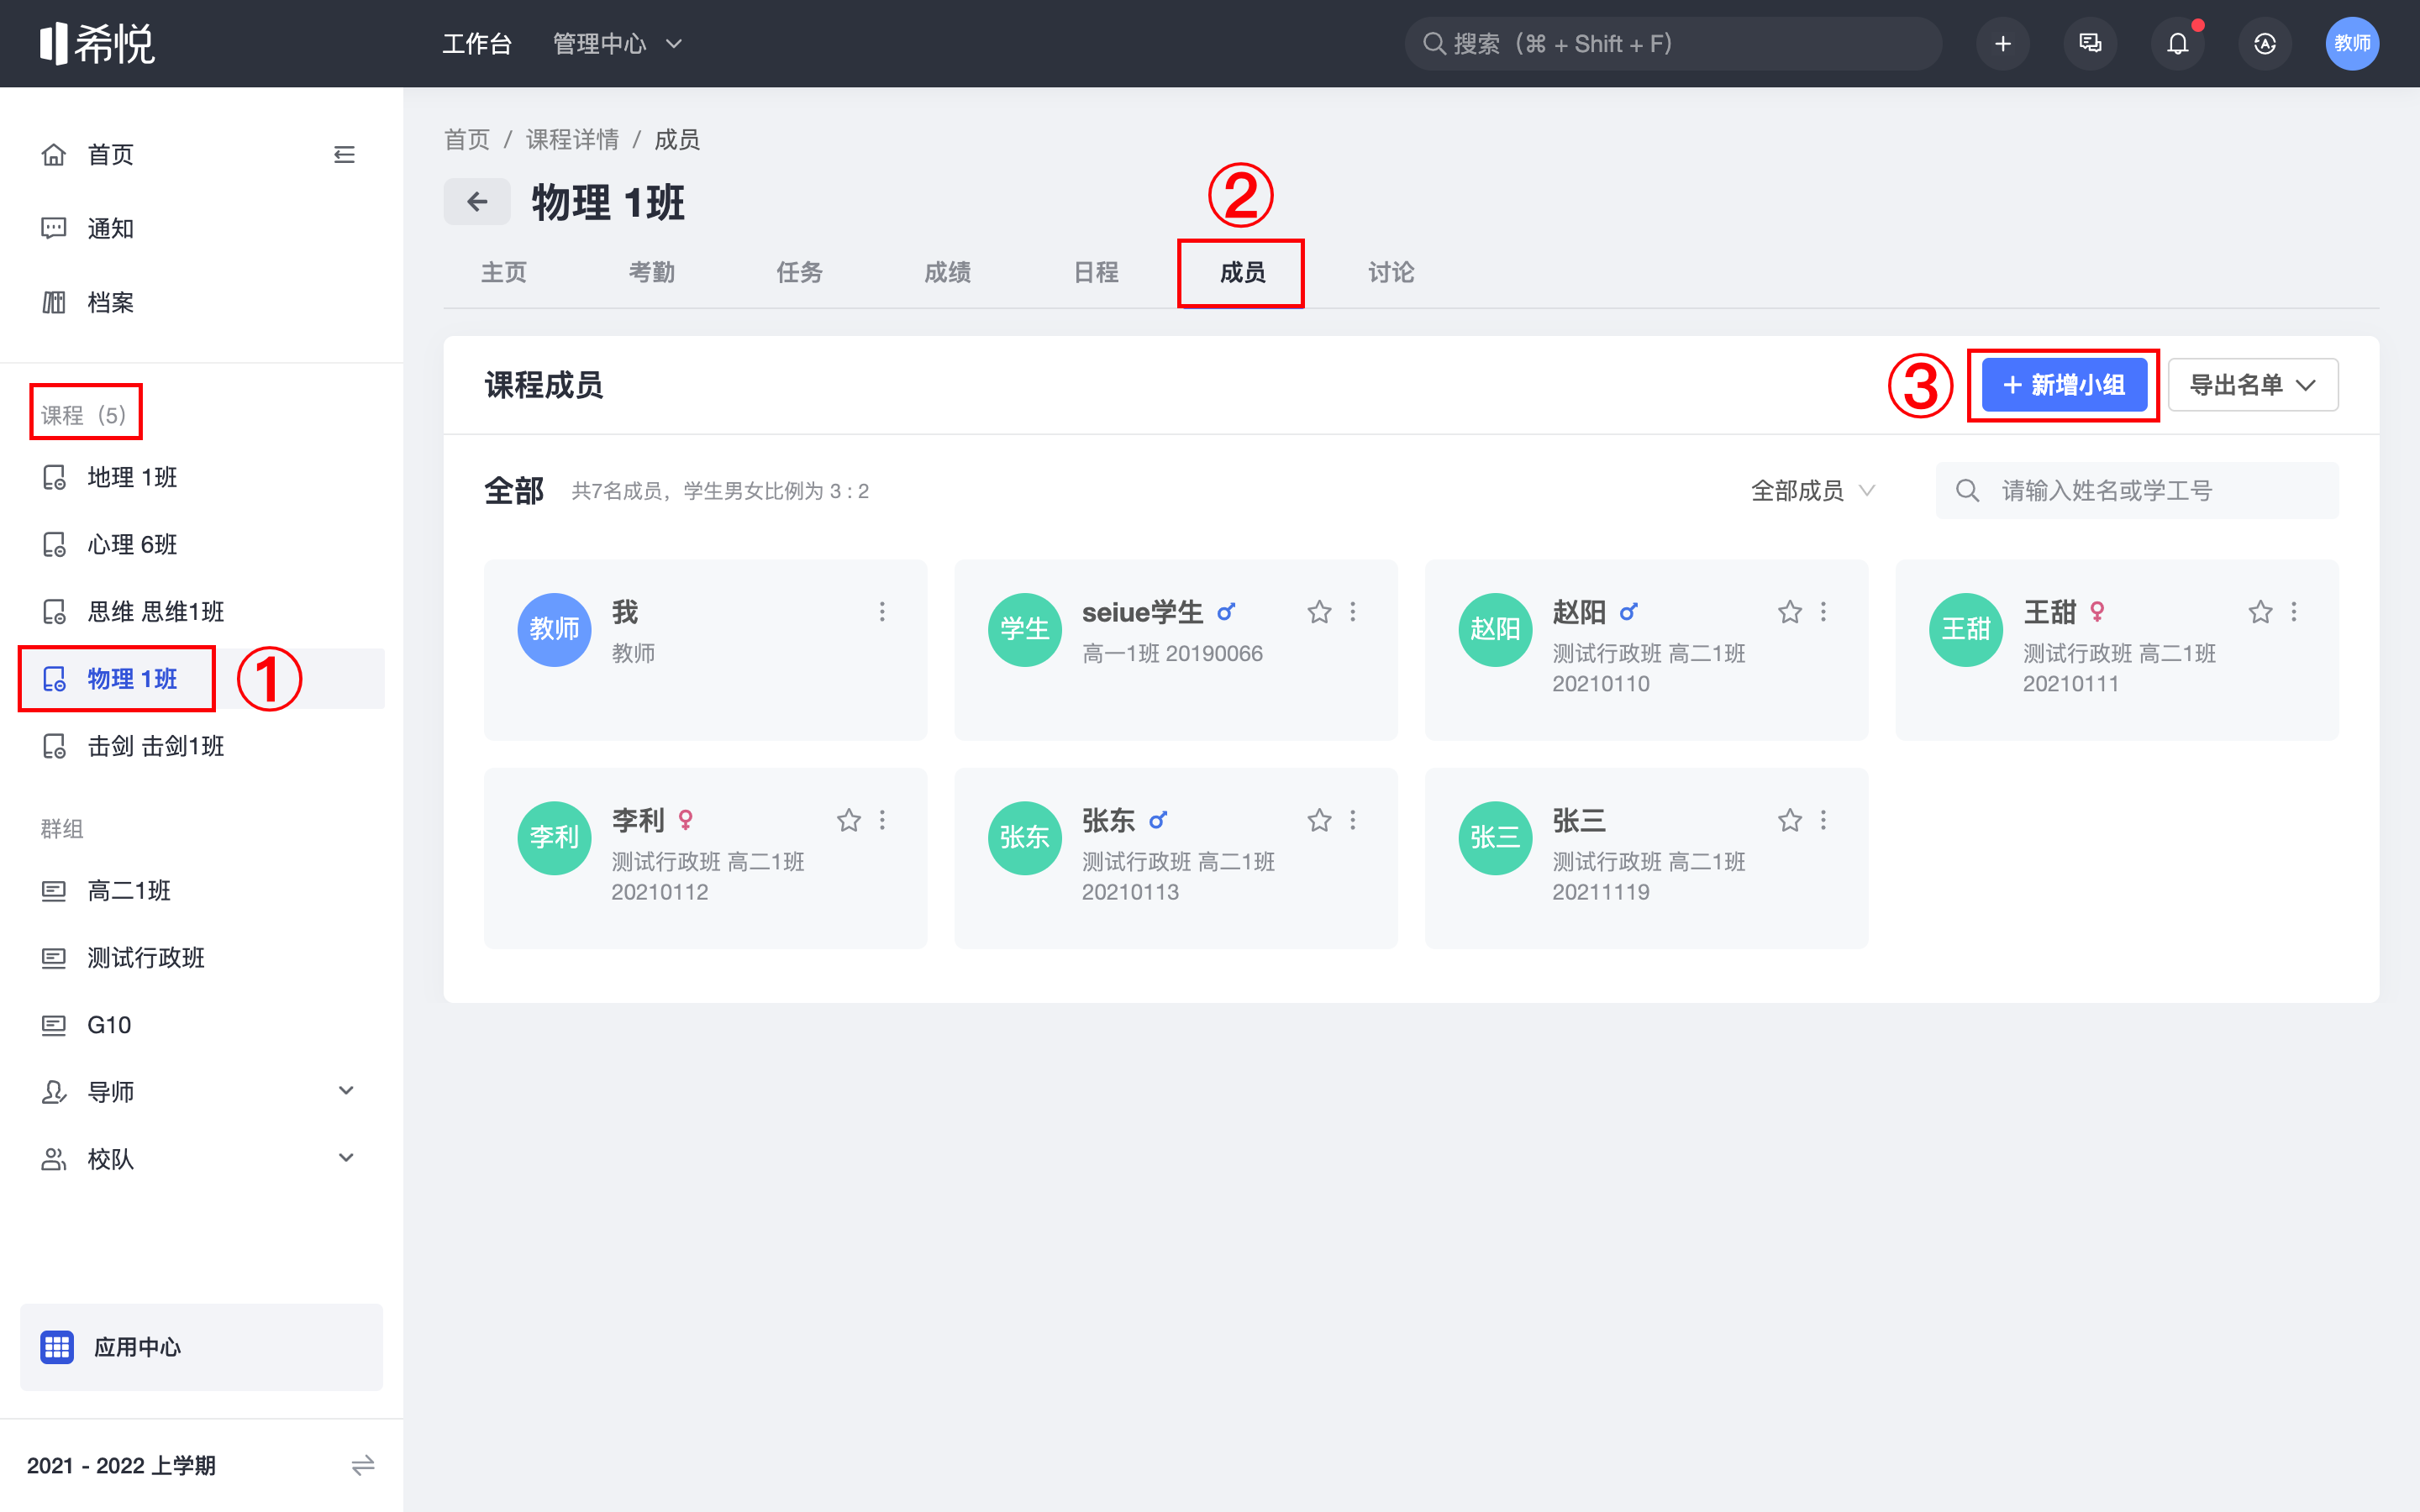Screen dimensions: 2420x1512
Task: Open the notification bell icon
Action: [2177, 43]
